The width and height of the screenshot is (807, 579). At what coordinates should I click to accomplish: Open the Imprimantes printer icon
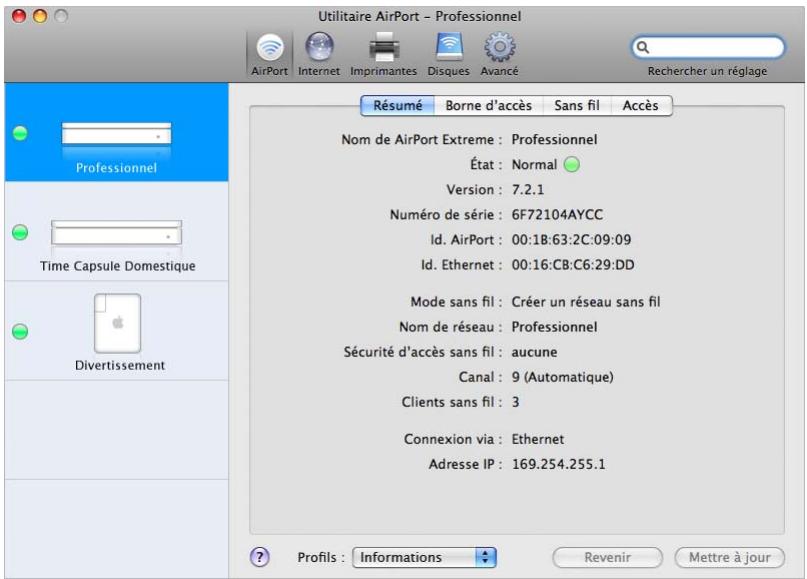pos(384,47)
